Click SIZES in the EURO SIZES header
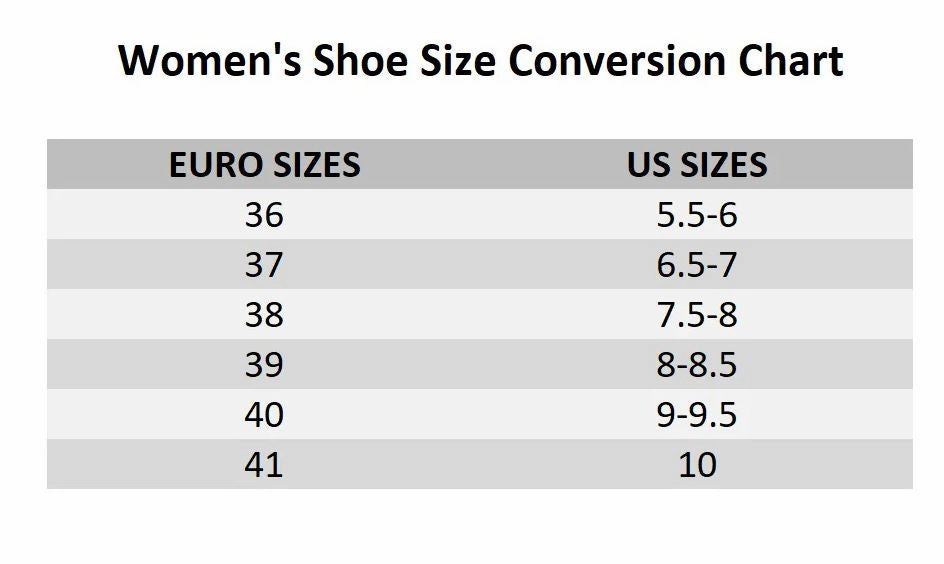 [312, 165]
